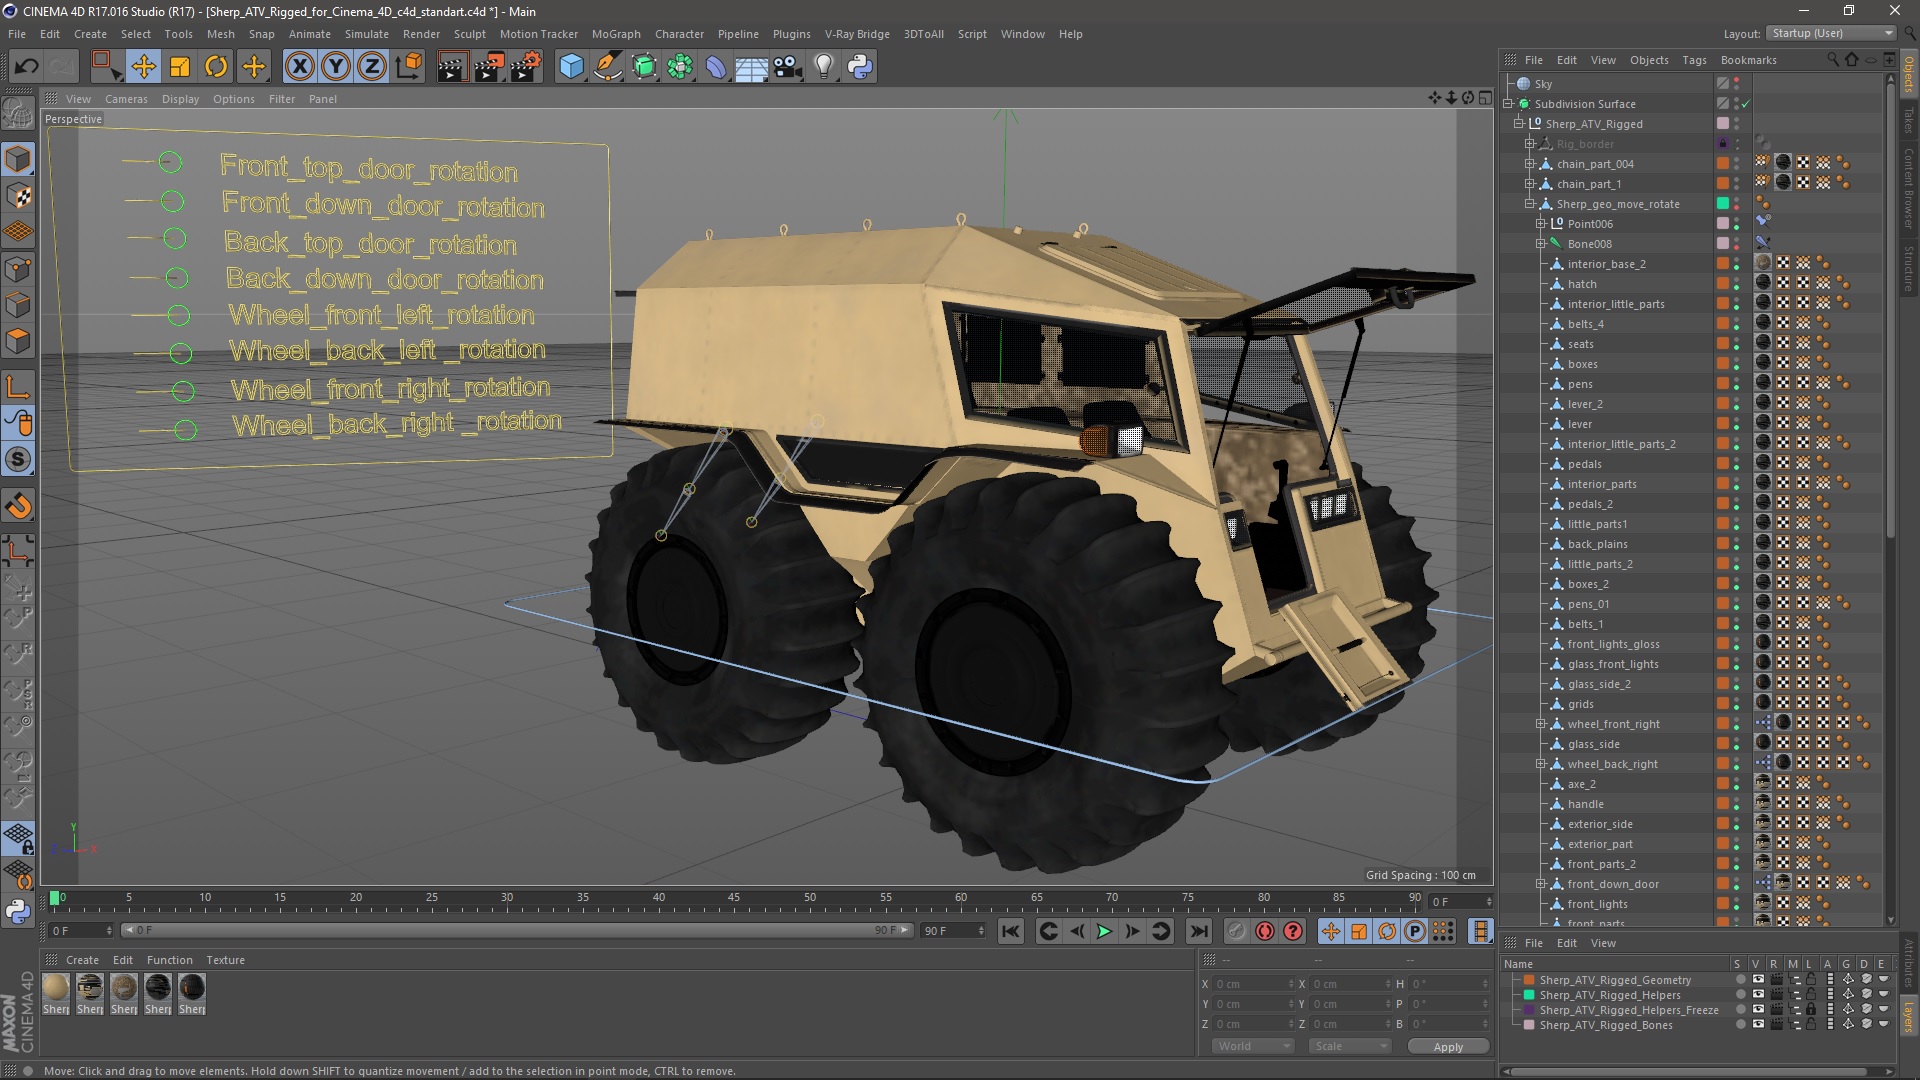Viewport: 1920px width, 1080px height.
Task: Switch to Polygons mode in left palette
Action: pos(18,341)
